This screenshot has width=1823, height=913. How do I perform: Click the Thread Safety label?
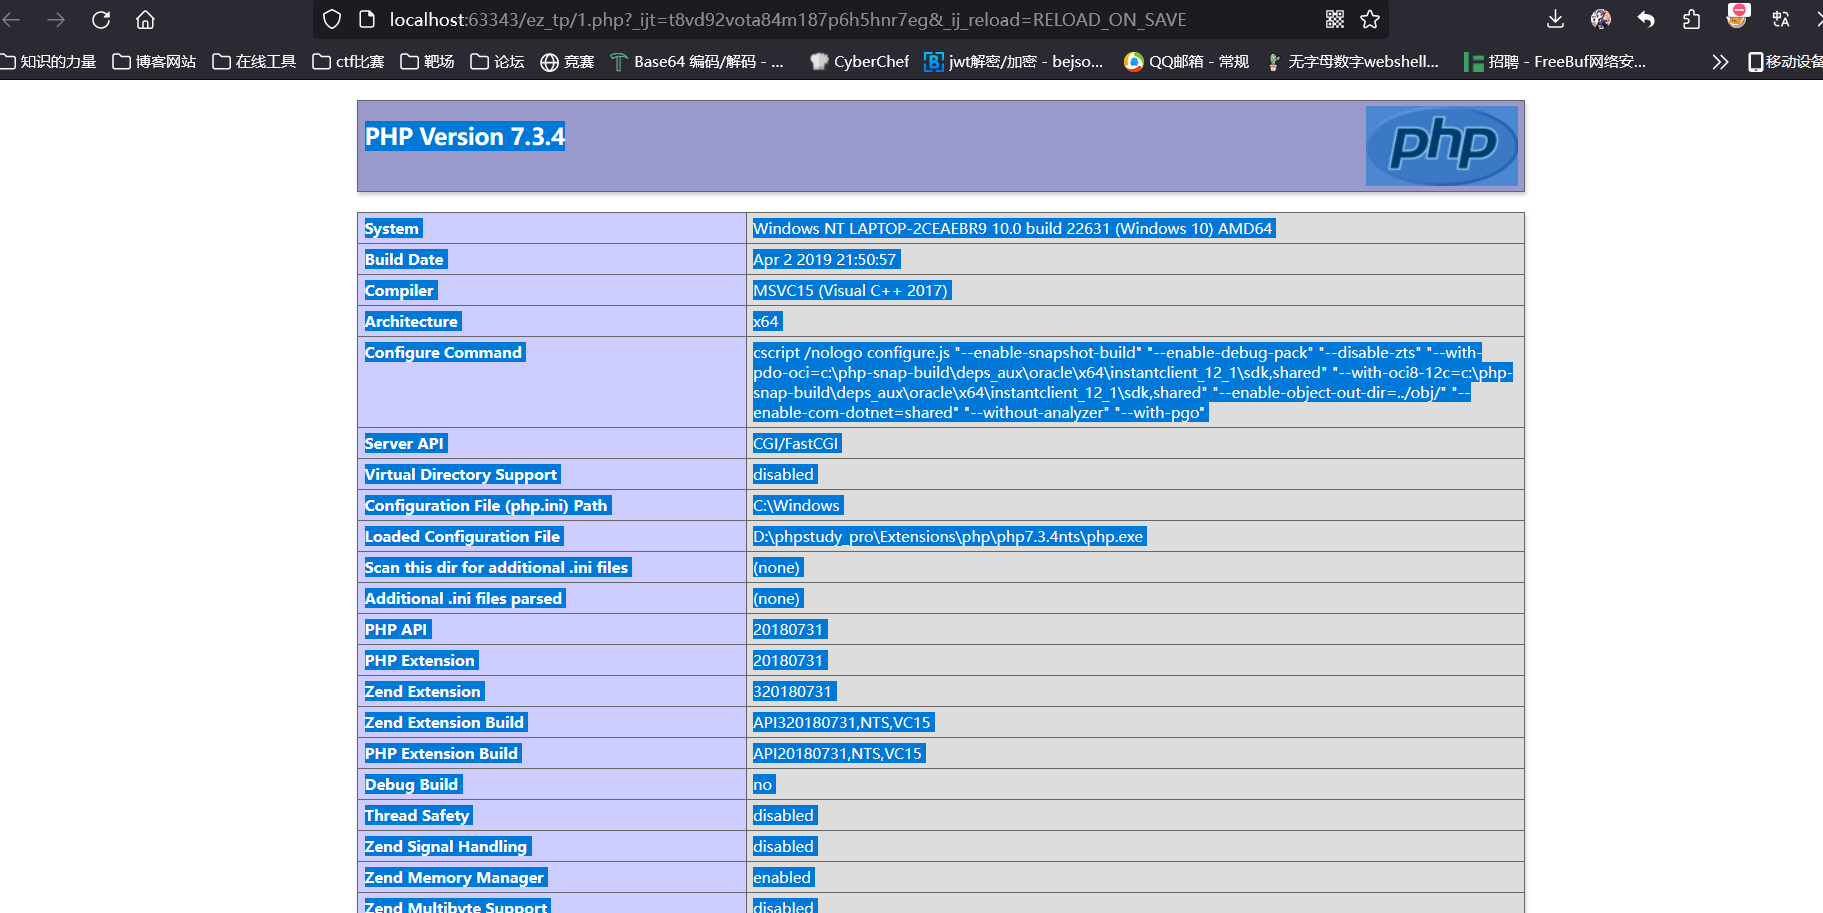(417, 816)
